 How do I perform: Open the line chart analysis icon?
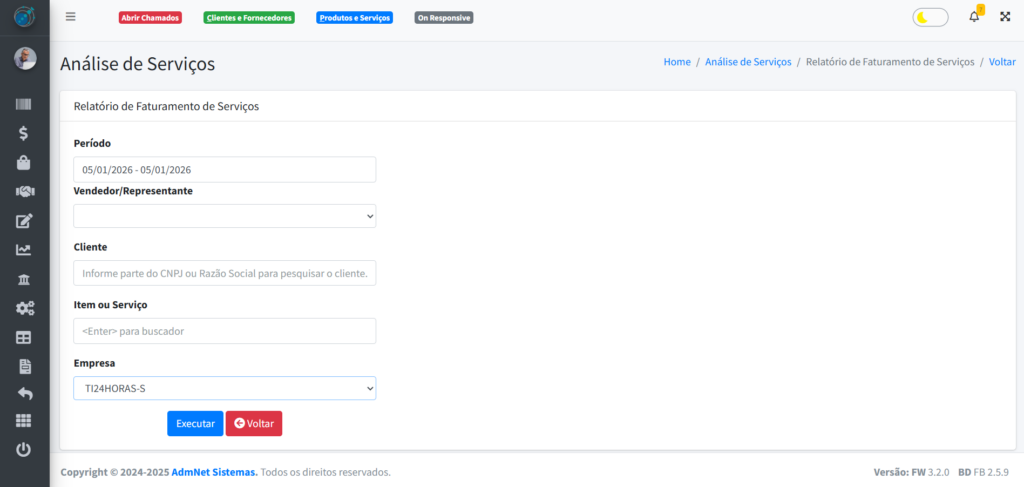coord(24,250)
